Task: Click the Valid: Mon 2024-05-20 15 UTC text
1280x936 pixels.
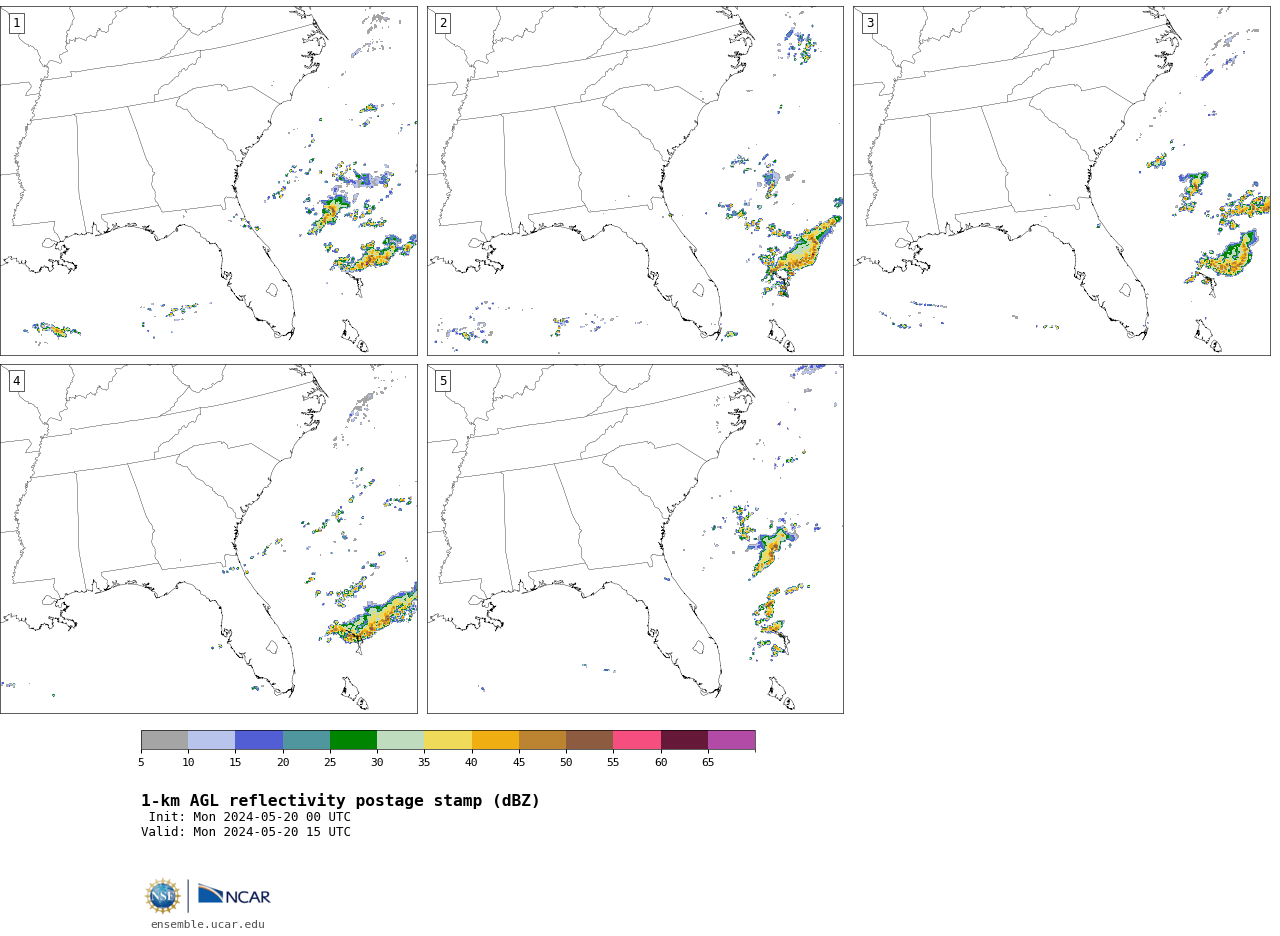Action: point(246,832)
